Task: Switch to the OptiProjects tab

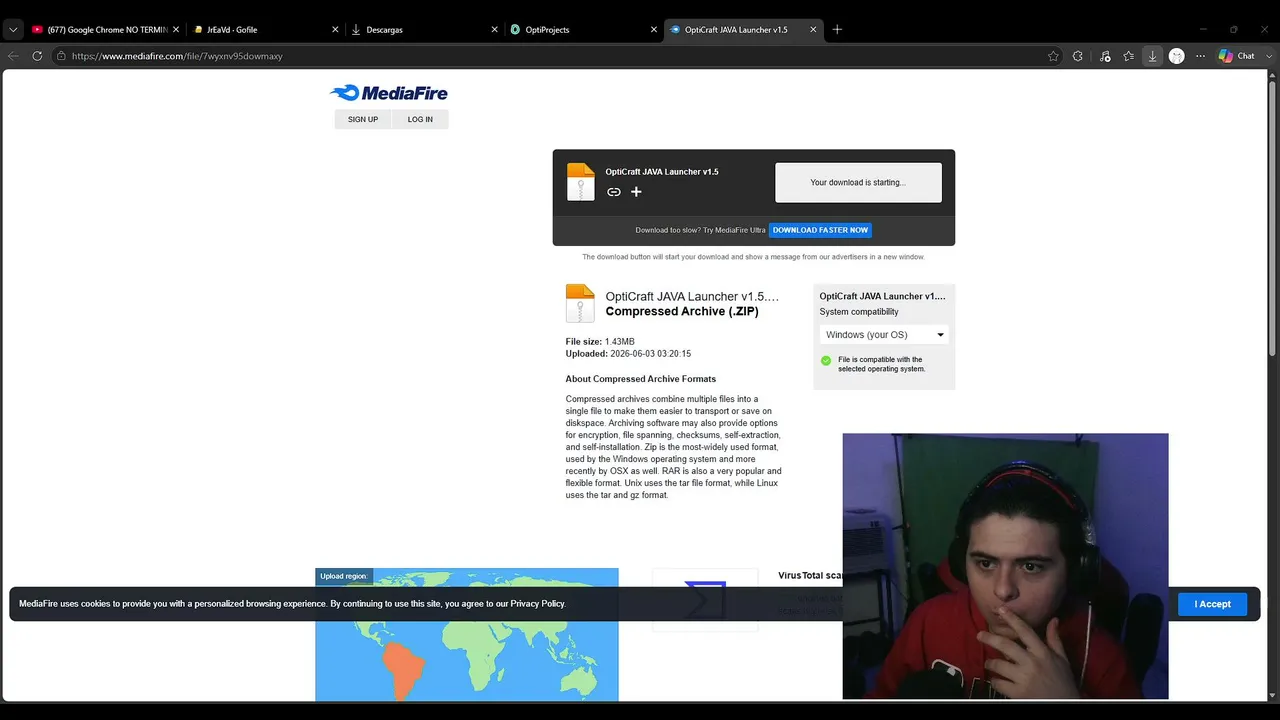Action: tap(582, 30)
